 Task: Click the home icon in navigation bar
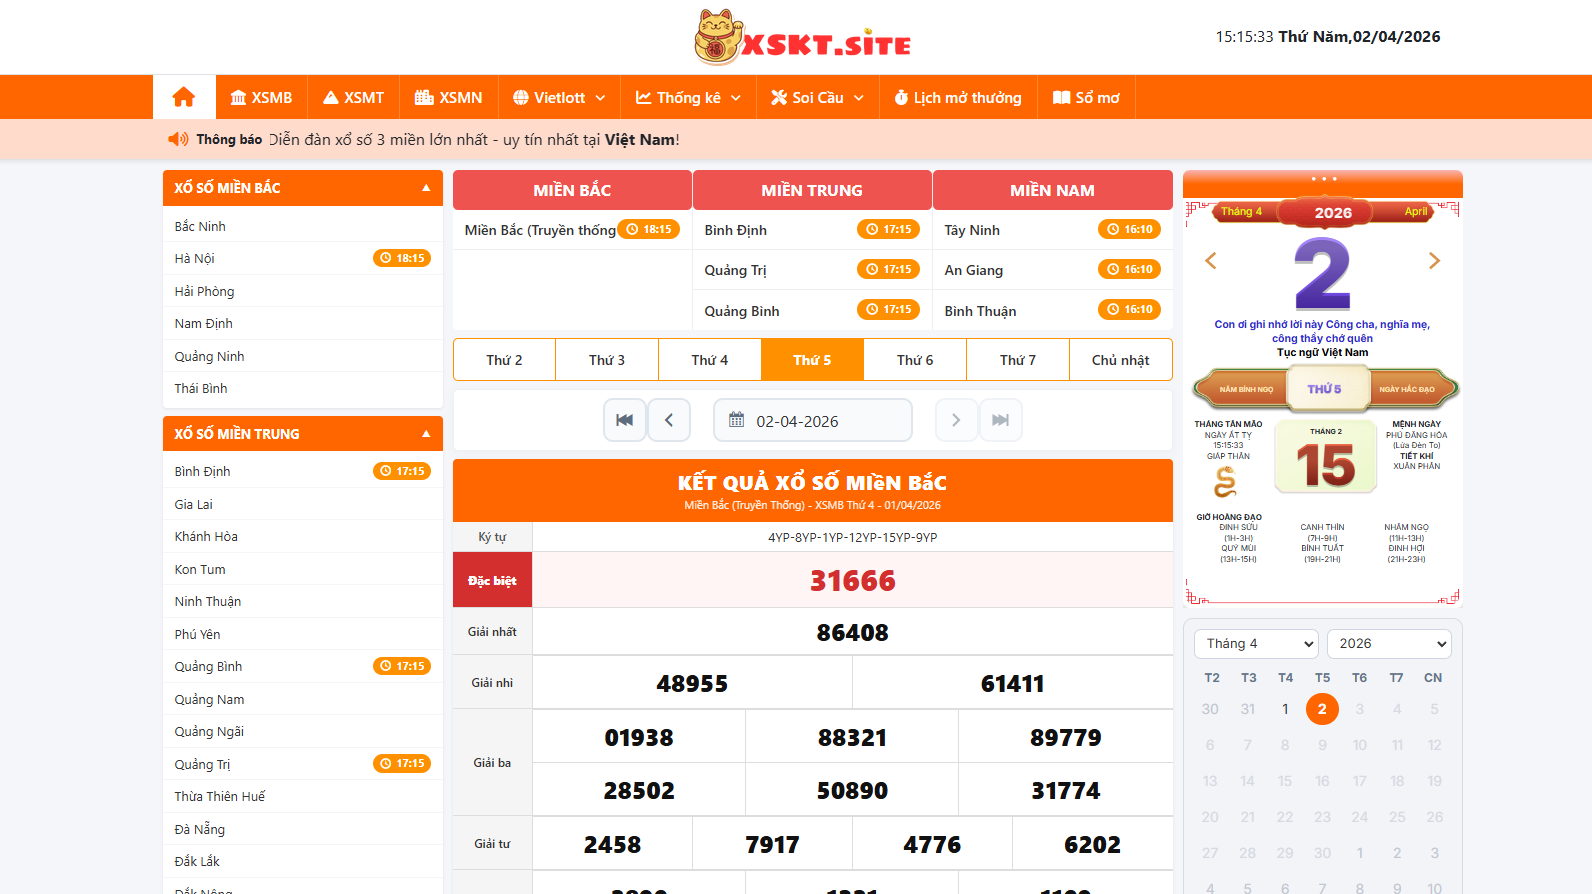tap(184, 97)
